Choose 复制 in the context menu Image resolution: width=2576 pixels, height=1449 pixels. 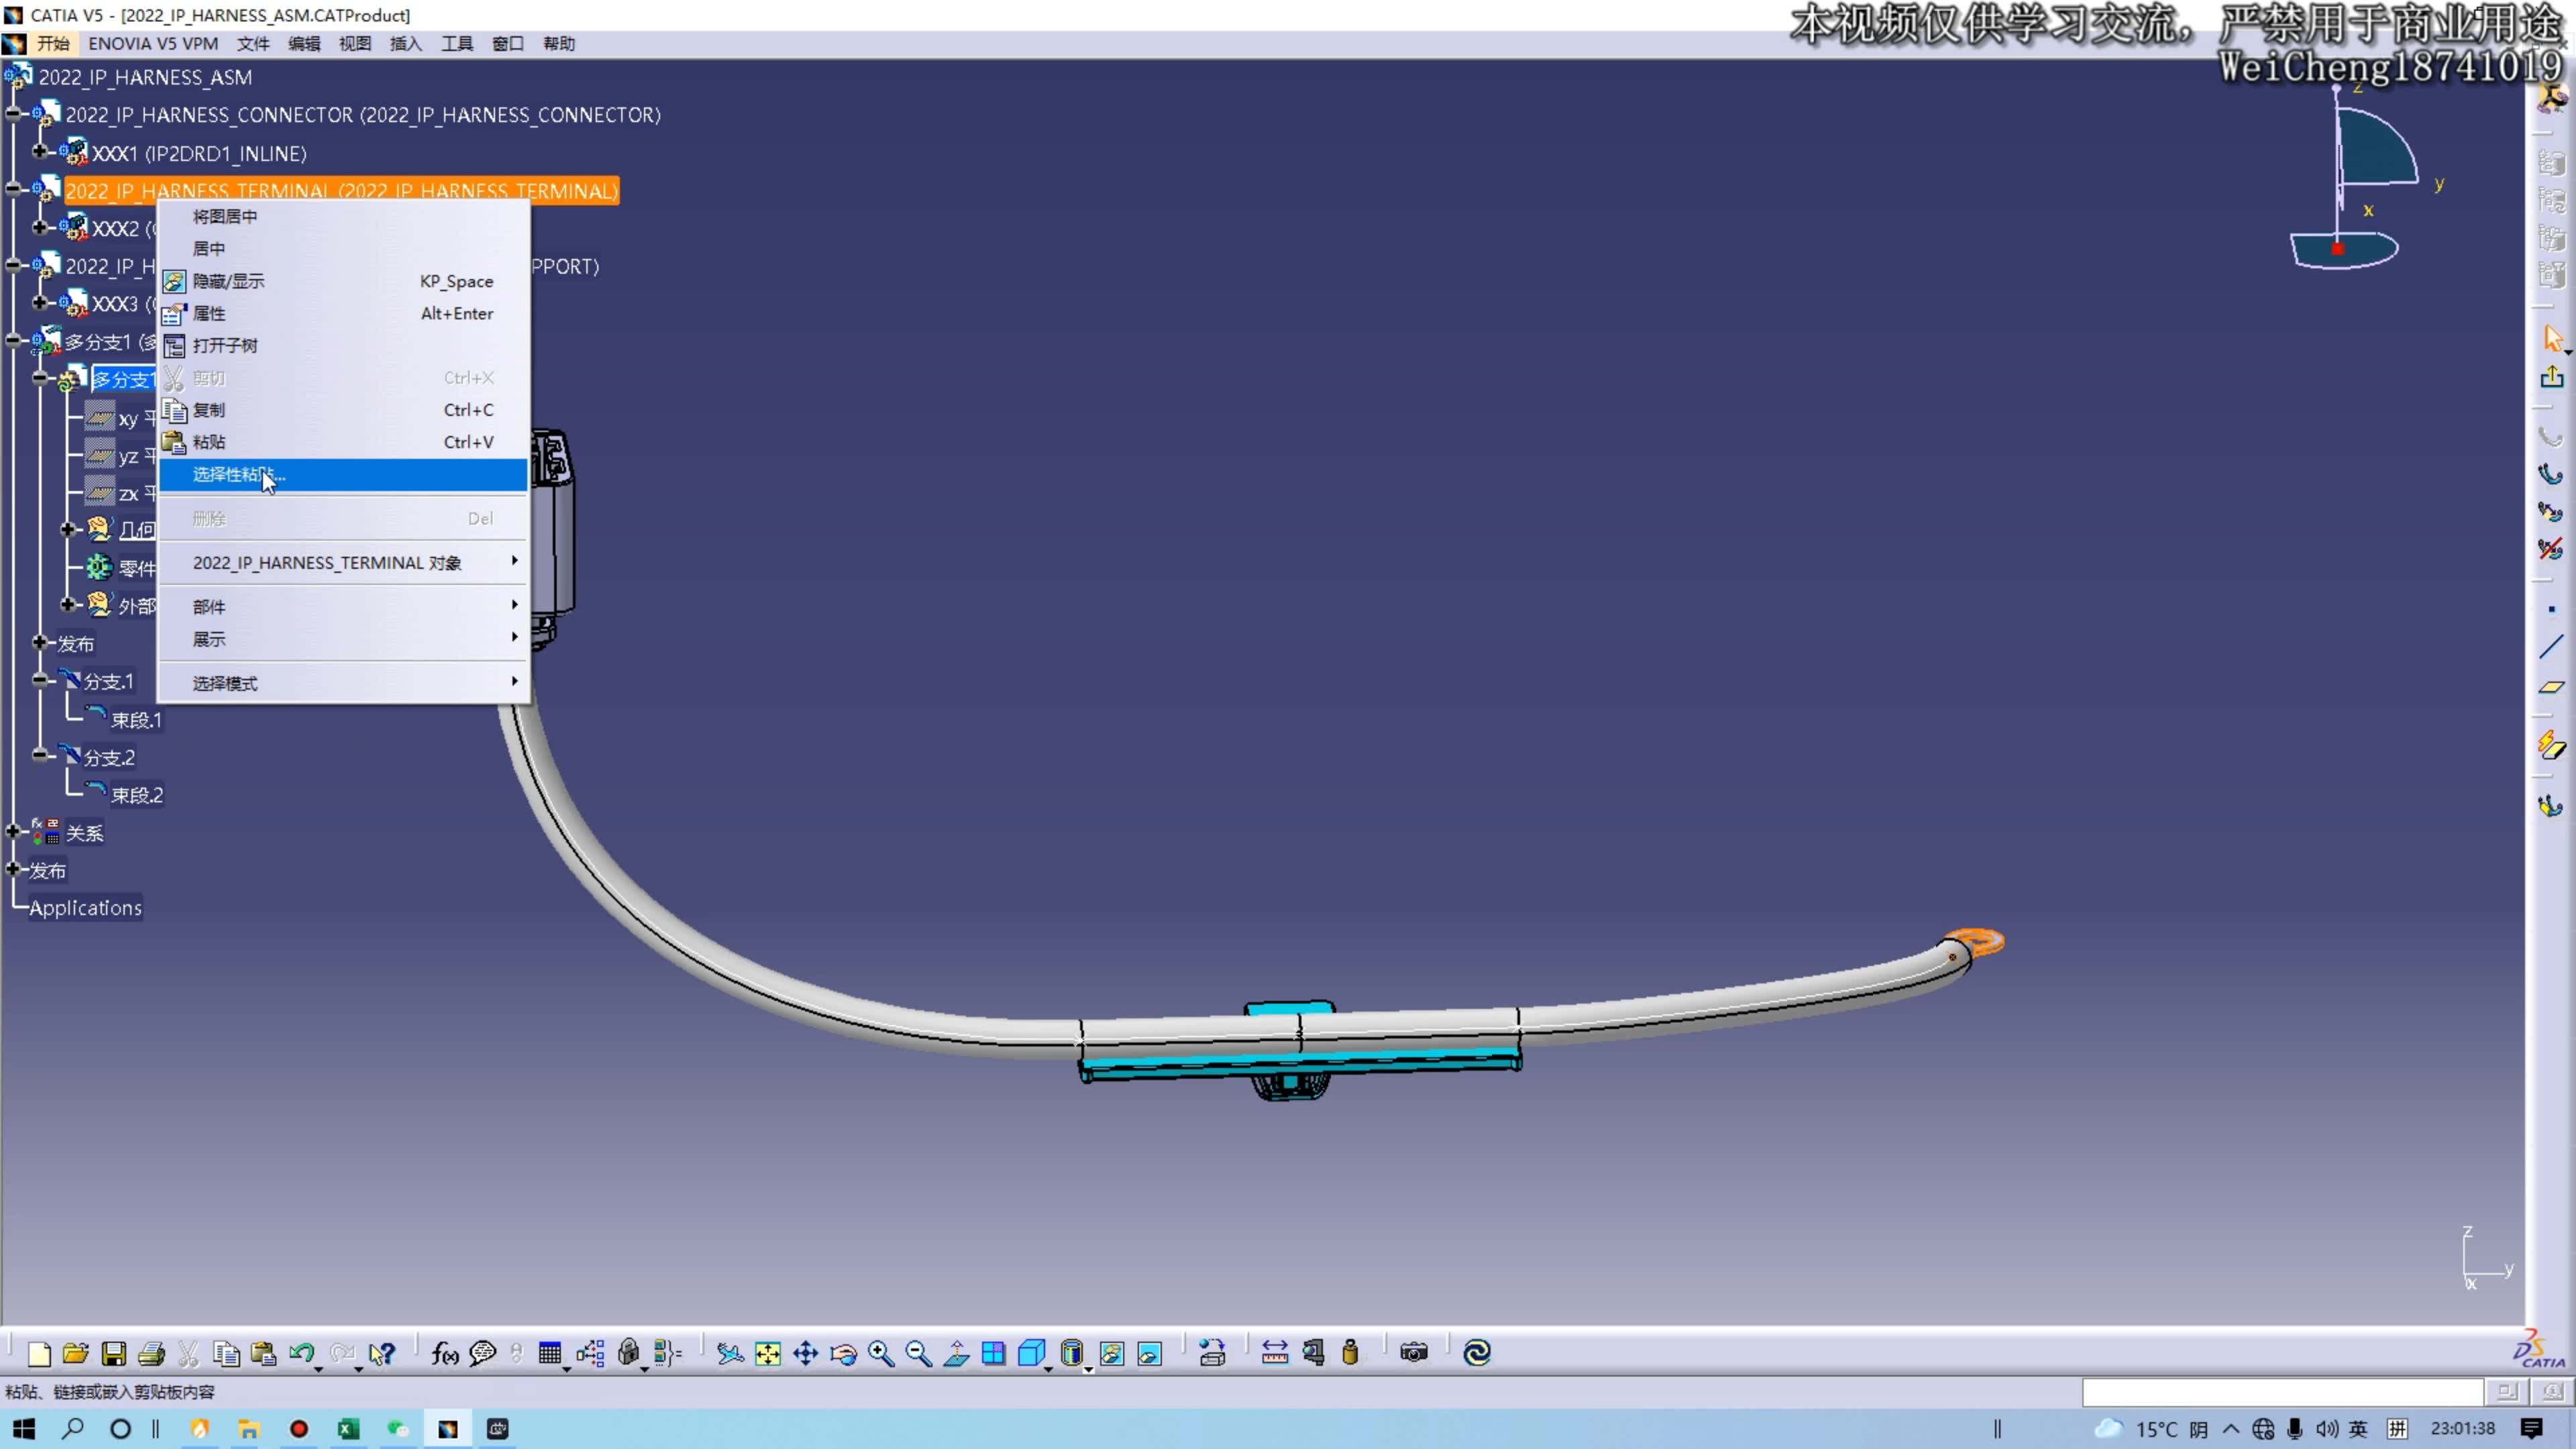[343, 409]
